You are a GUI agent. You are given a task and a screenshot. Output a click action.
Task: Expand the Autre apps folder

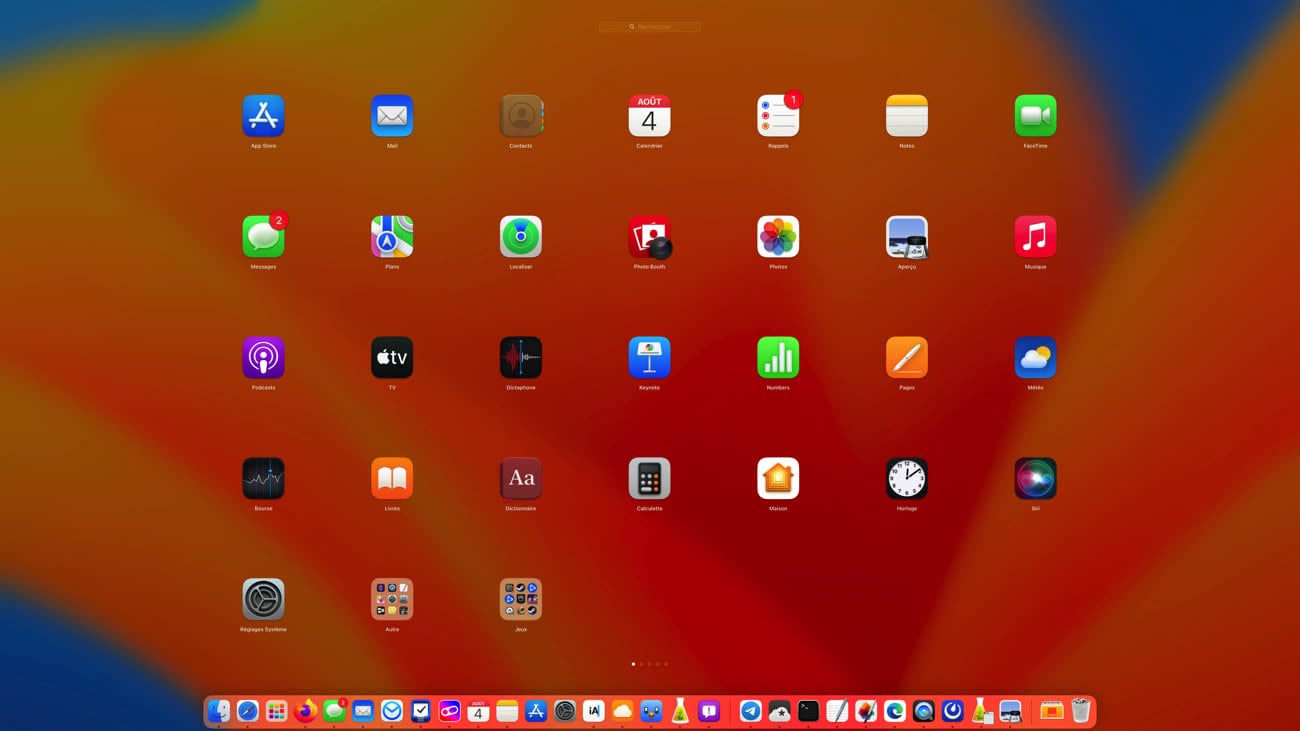392,600
